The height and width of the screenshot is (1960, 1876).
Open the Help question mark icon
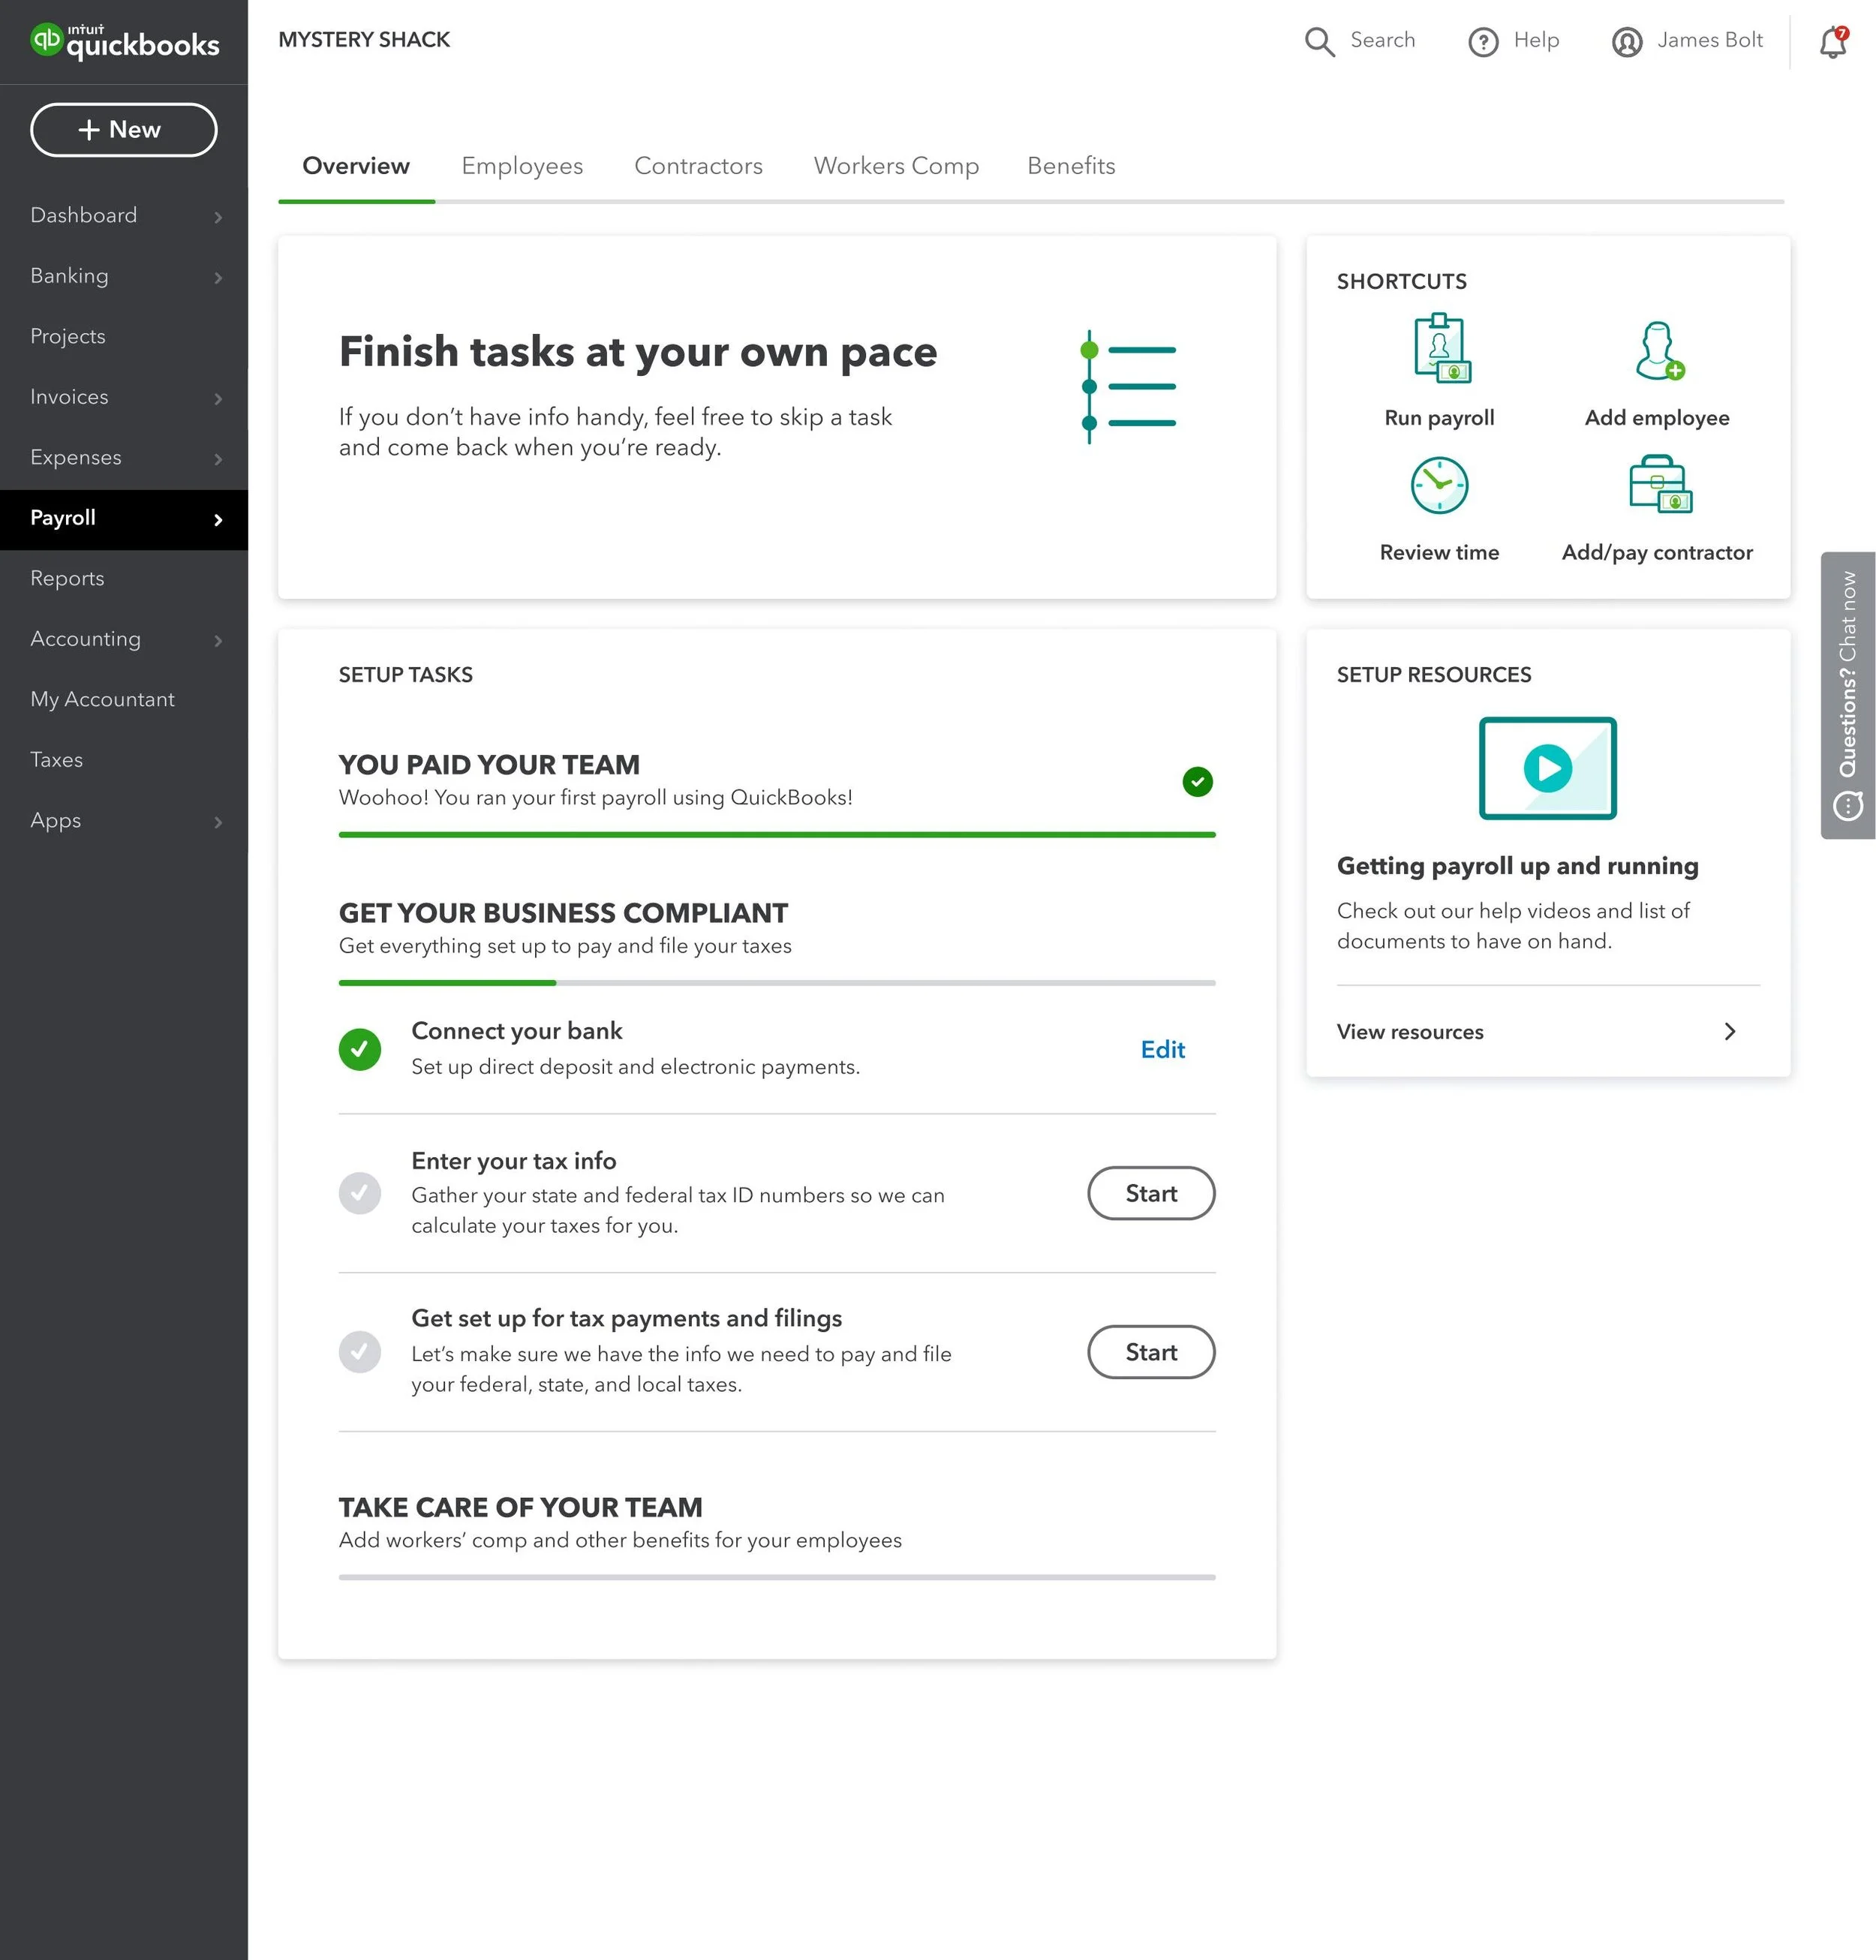pyautogui.click(x=1482, y=42)
